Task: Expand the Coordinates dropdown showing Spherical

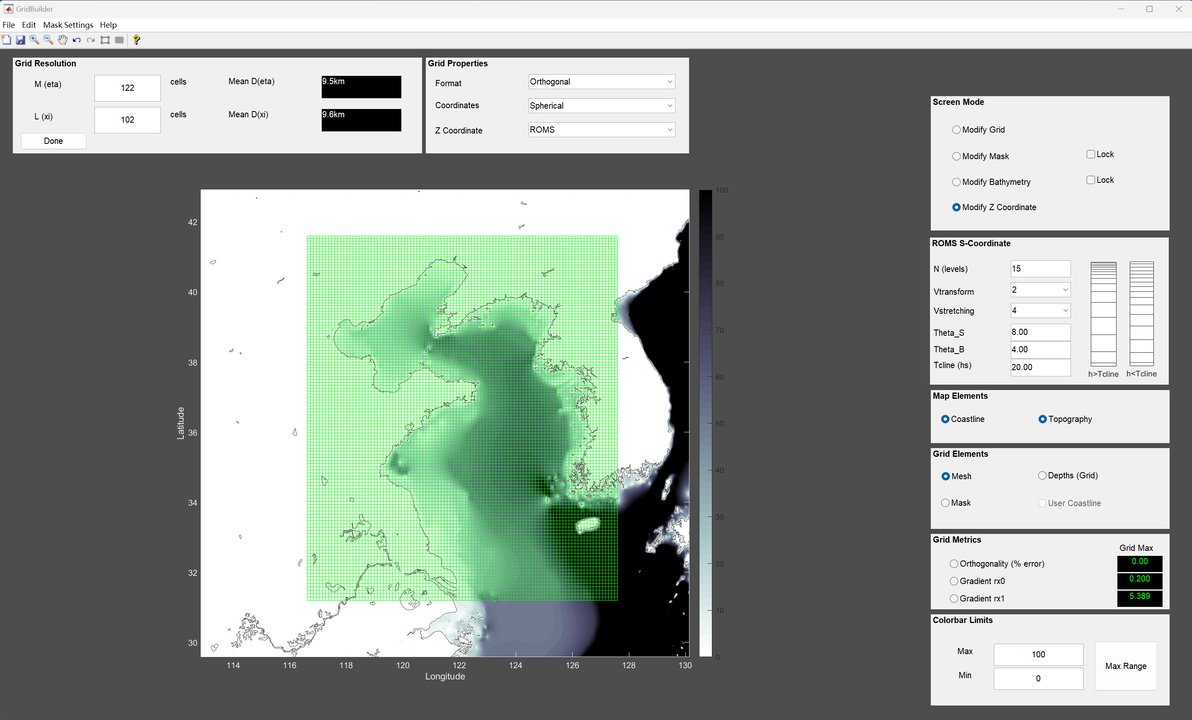Action: coord(601,106)
